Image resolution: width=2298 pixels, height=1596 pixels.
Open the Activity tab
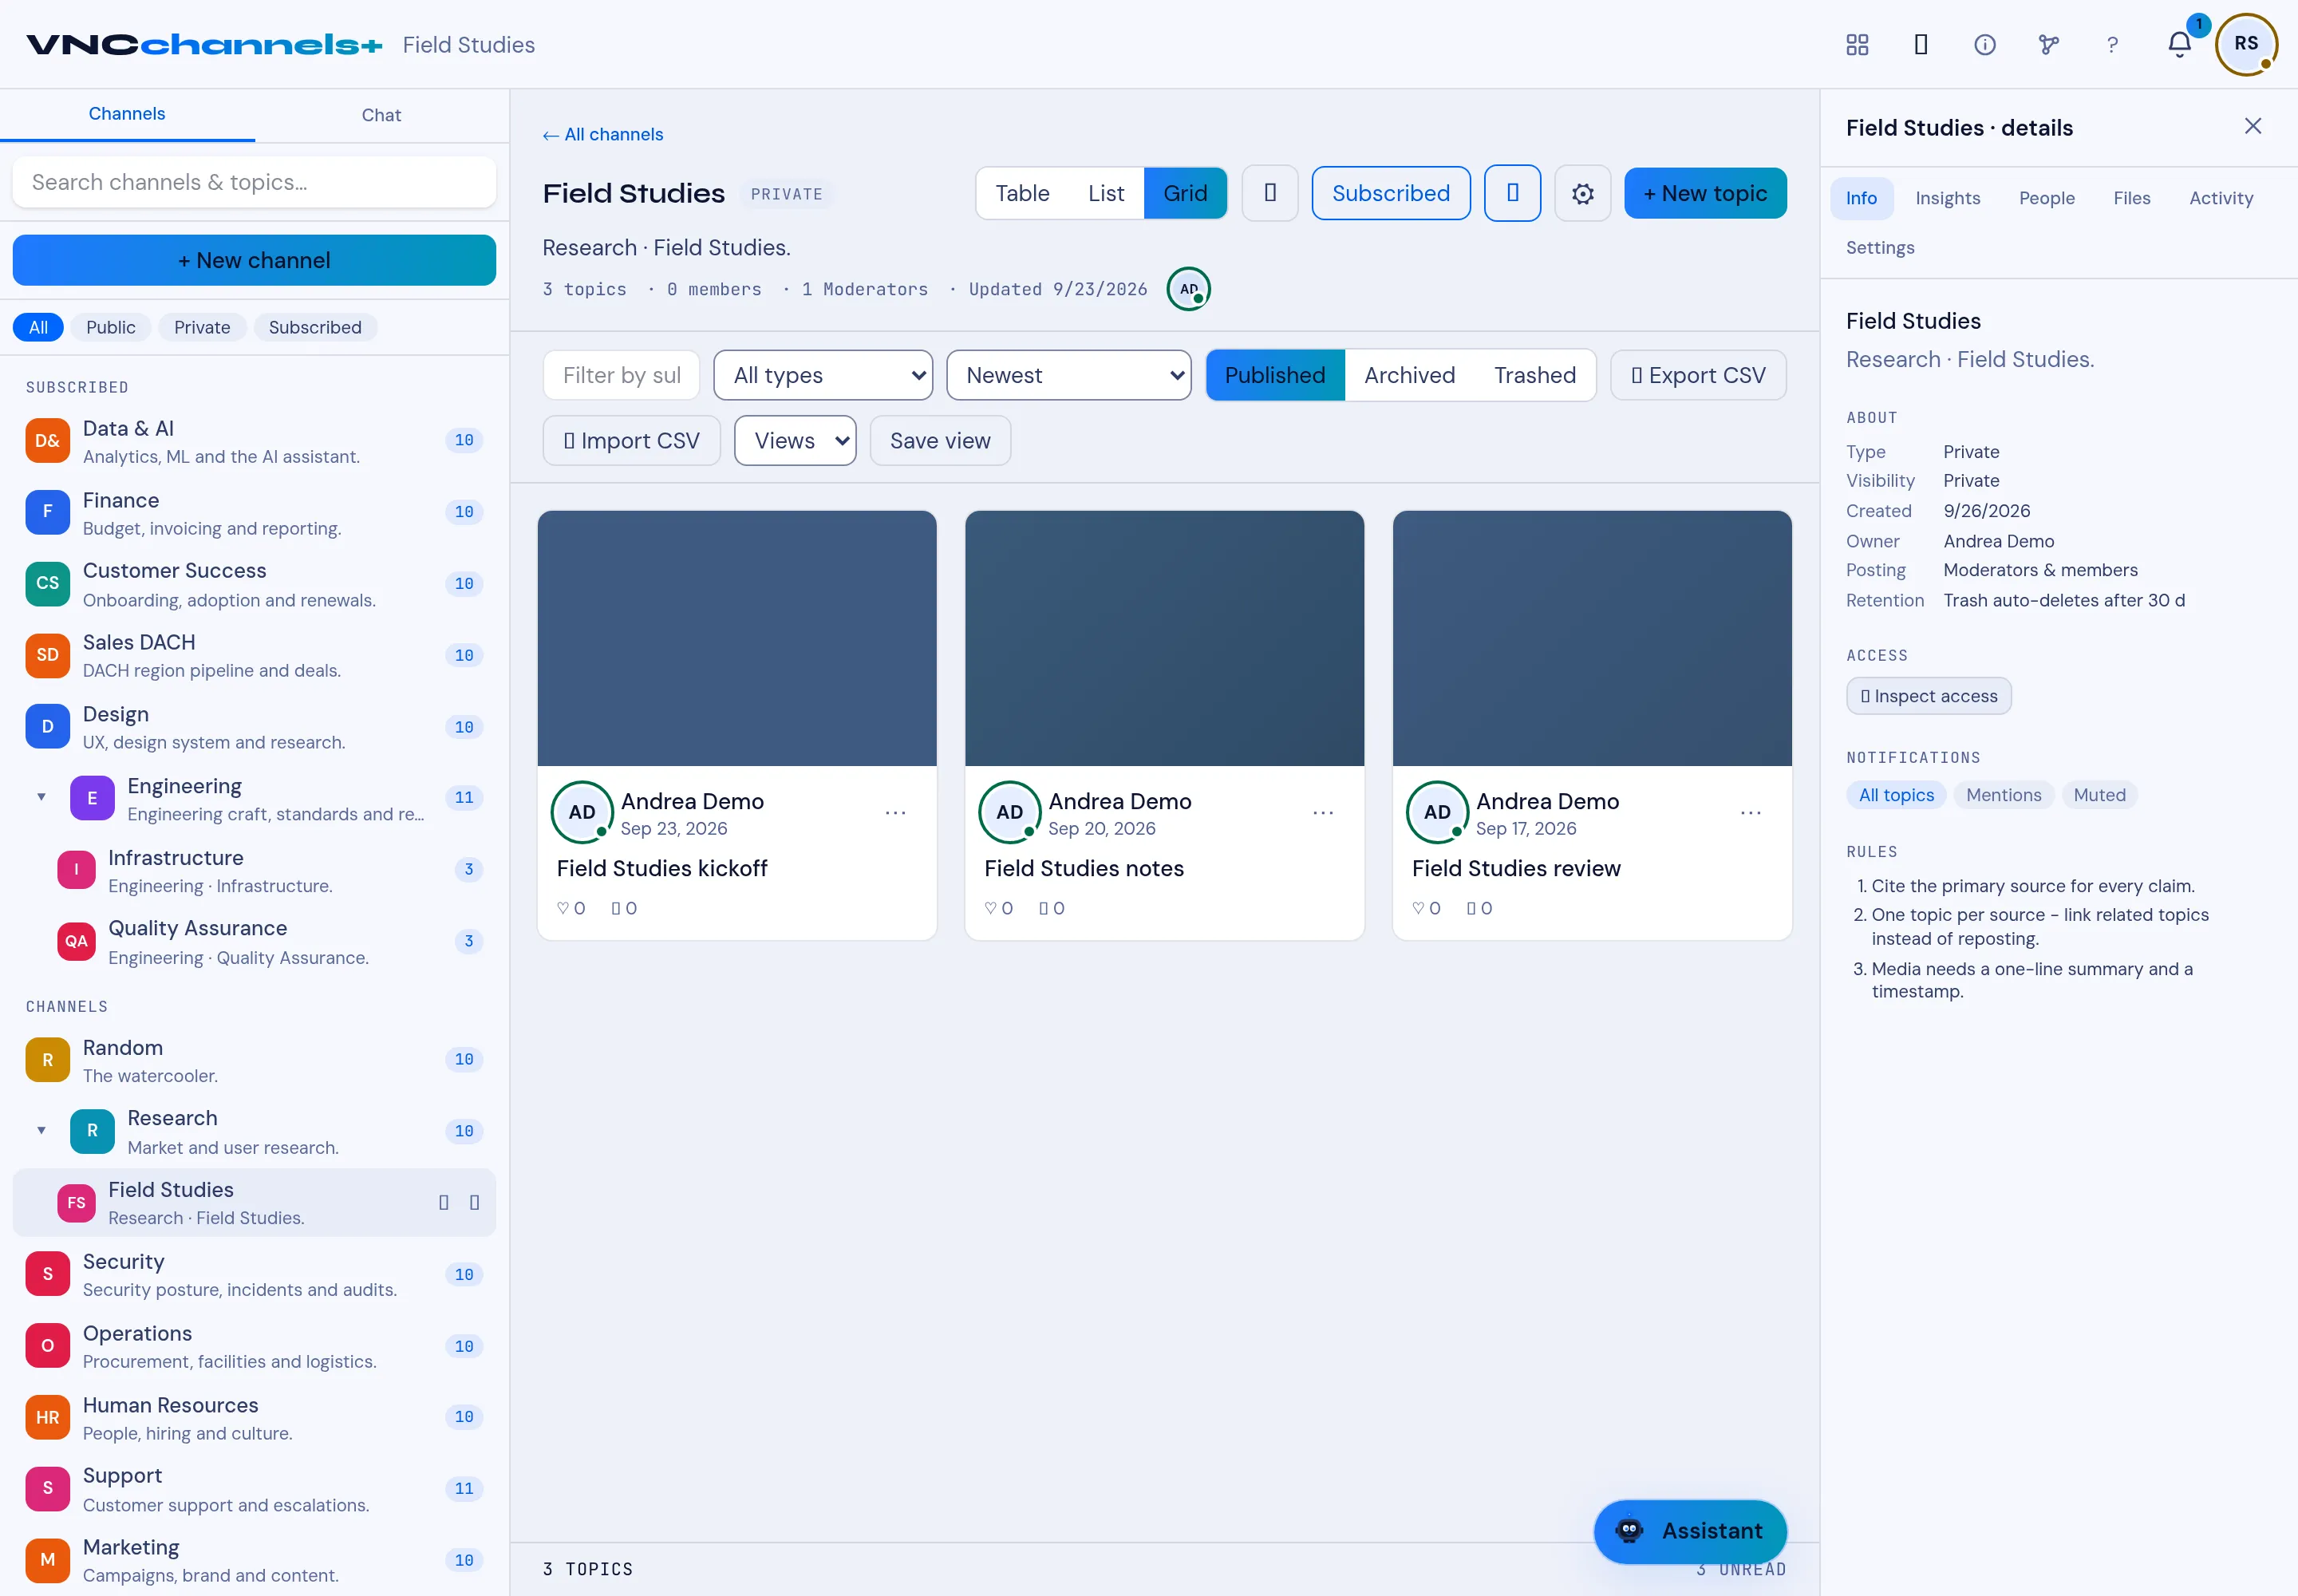pyautogui.click(x=2220, y=198)
